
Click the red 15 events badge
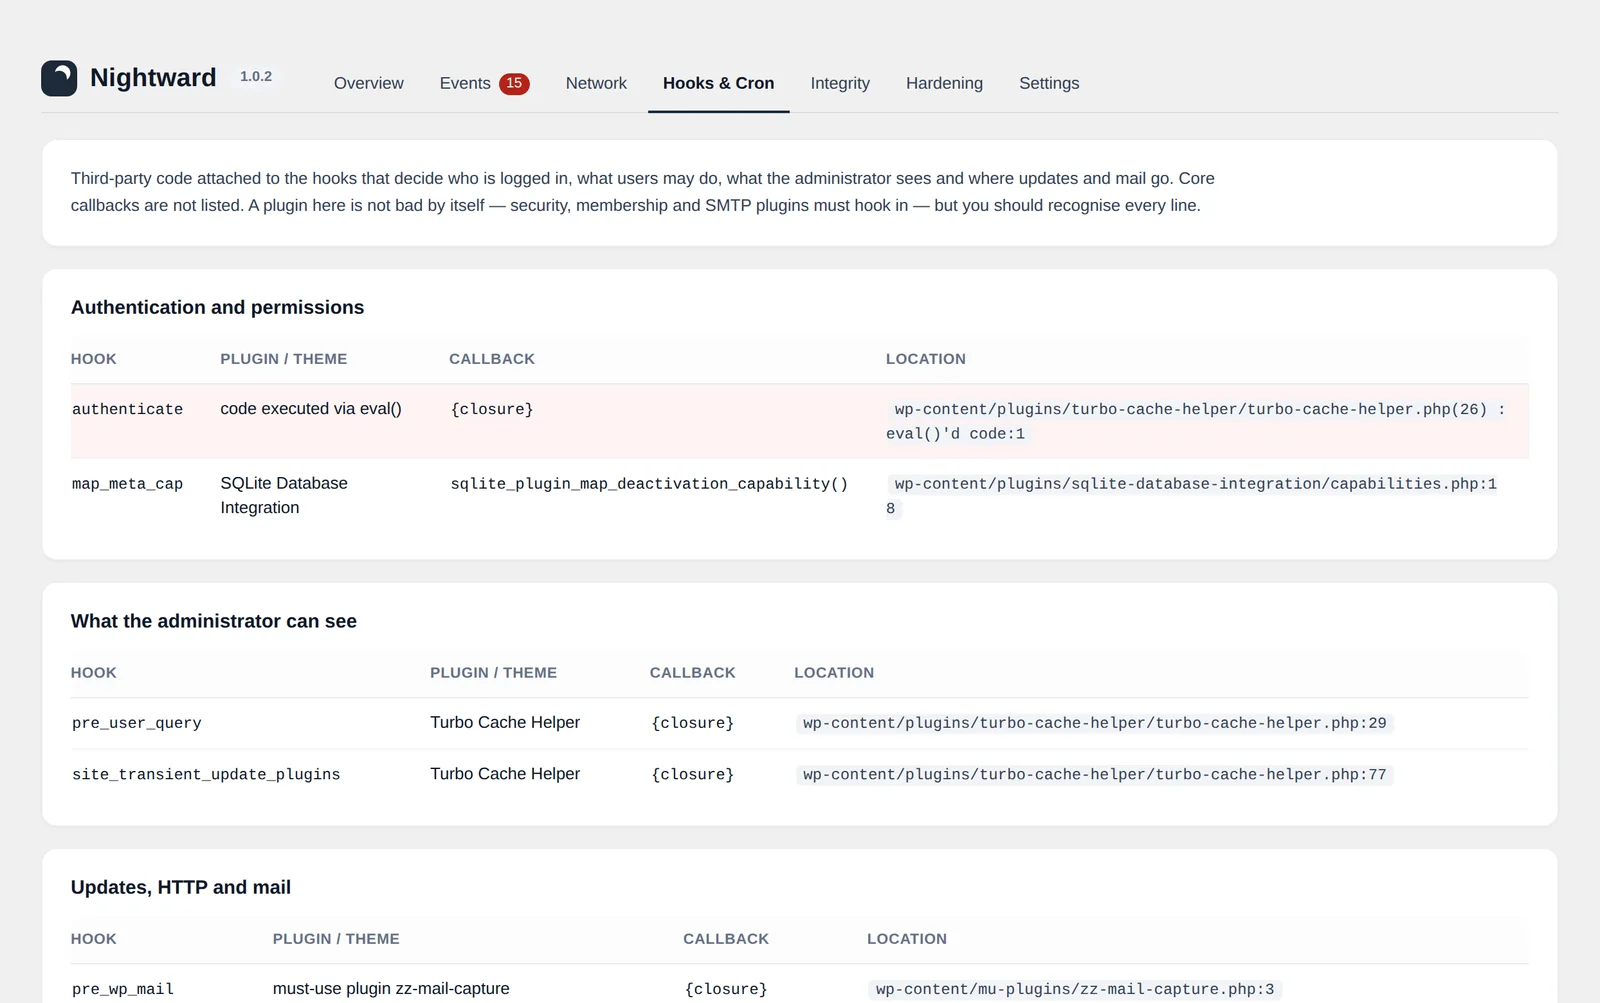[x=514, y=83]
